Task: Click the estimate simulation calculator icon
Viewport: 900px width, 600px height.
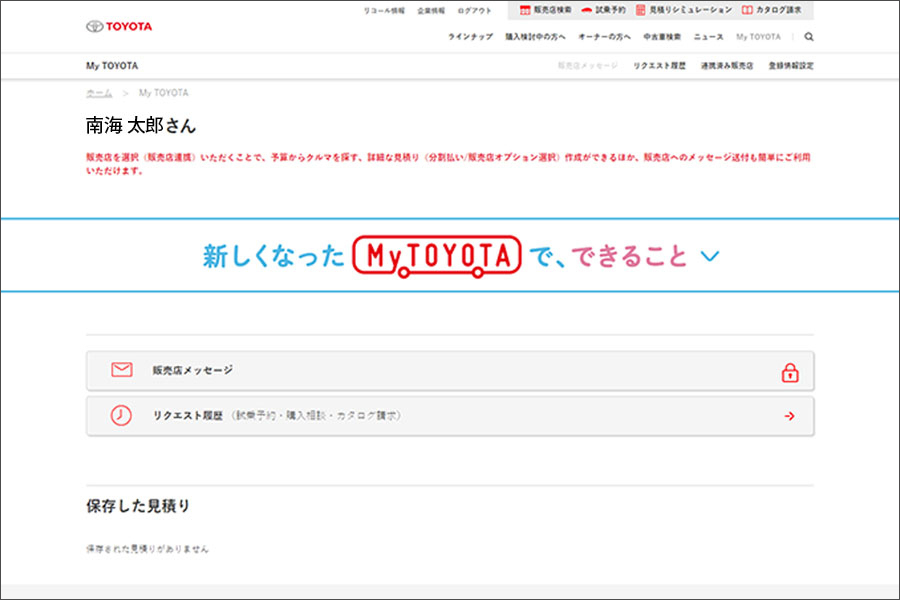Action: pyautogui.click(x=640, y=10)
